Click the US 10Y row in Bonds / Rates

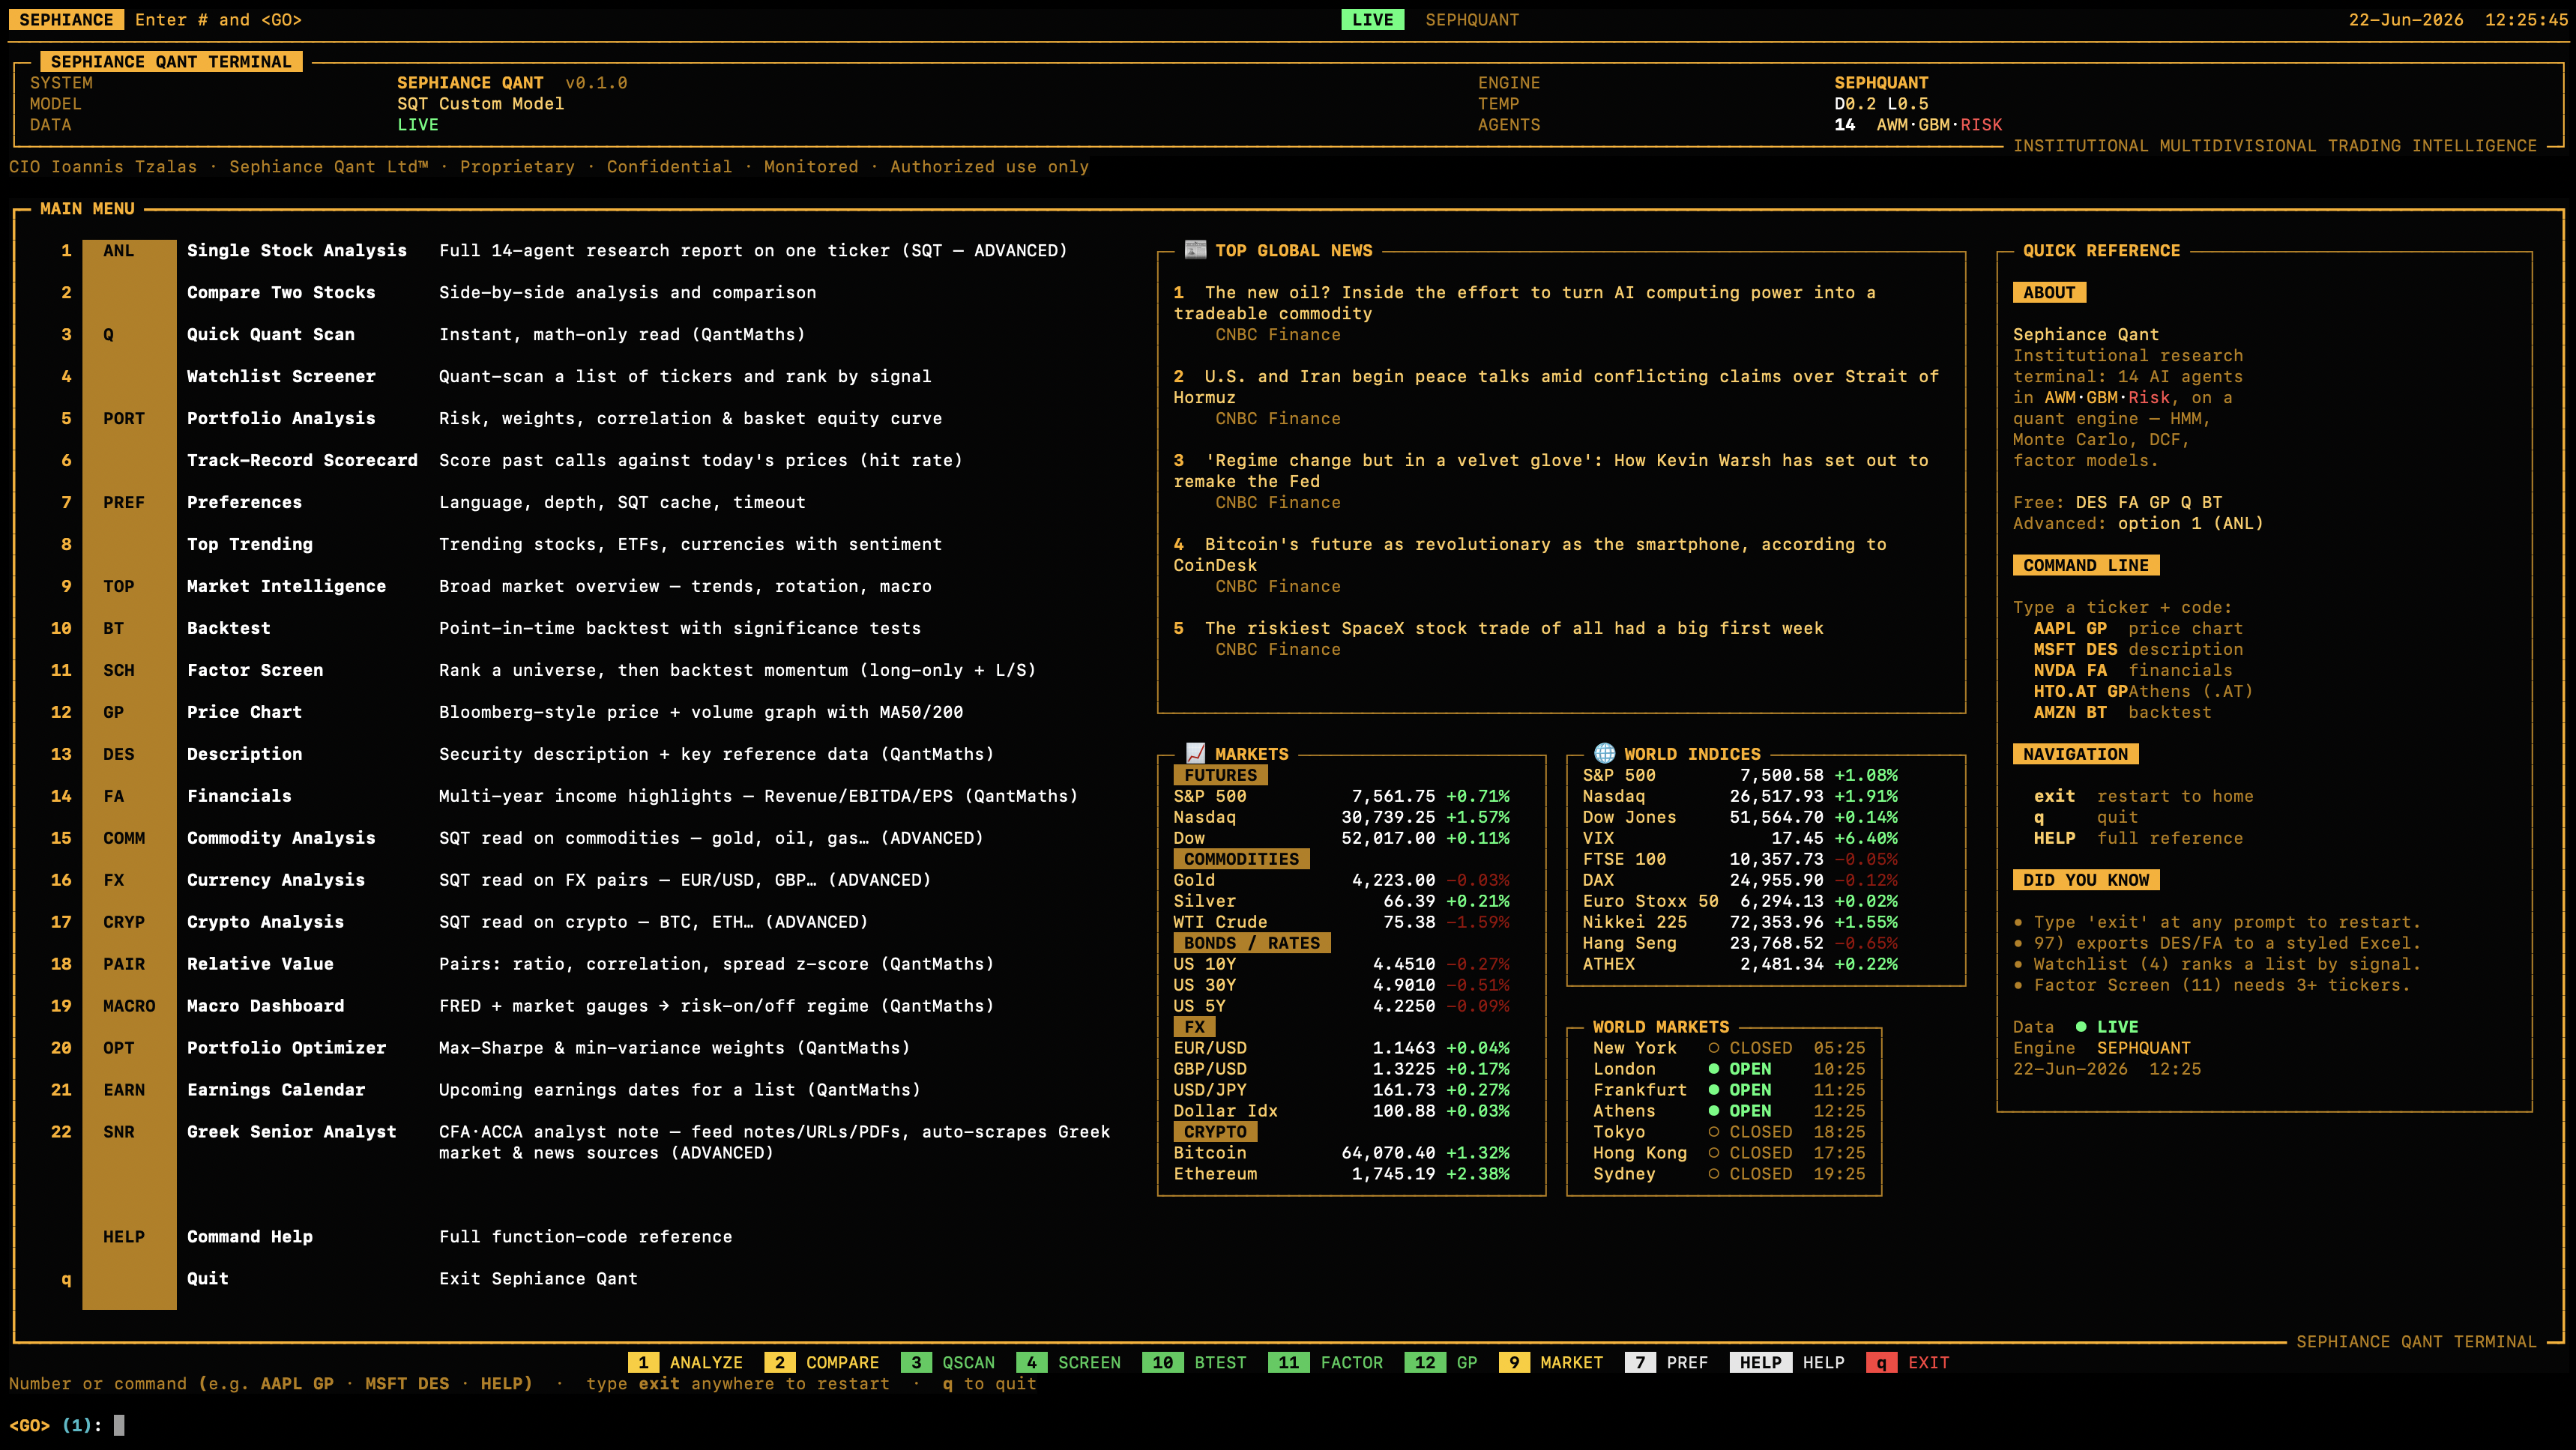tap(1342, 964)
